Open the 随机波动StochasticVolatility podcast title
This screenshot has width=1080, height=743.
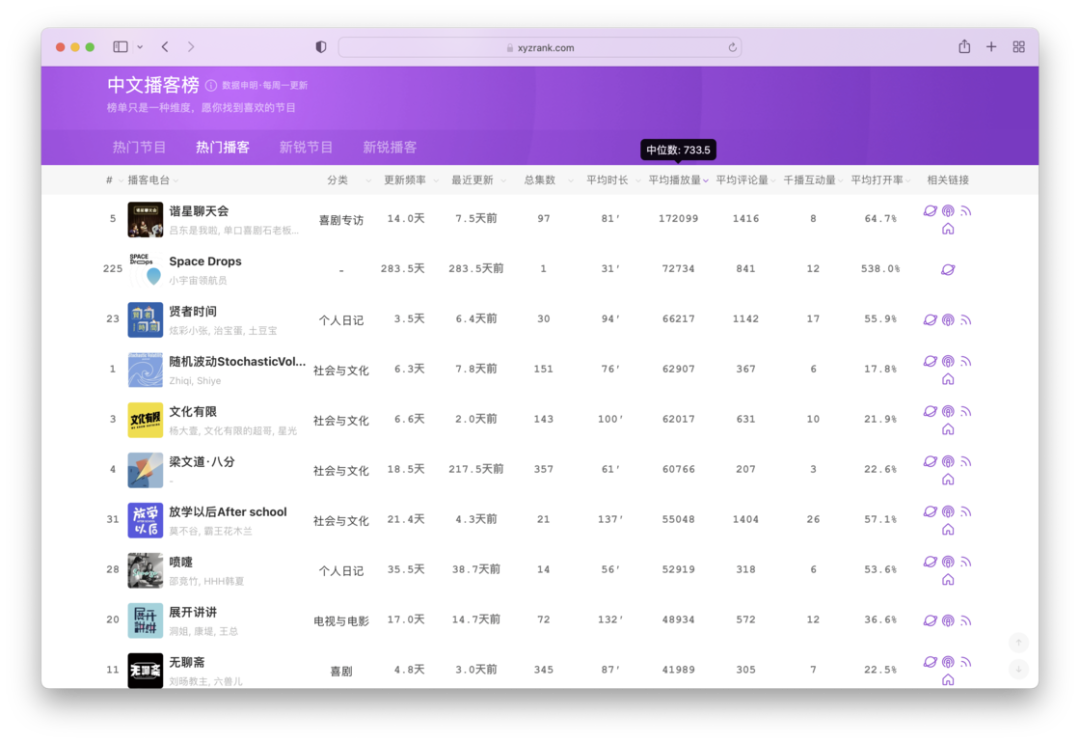pos(237,362)
